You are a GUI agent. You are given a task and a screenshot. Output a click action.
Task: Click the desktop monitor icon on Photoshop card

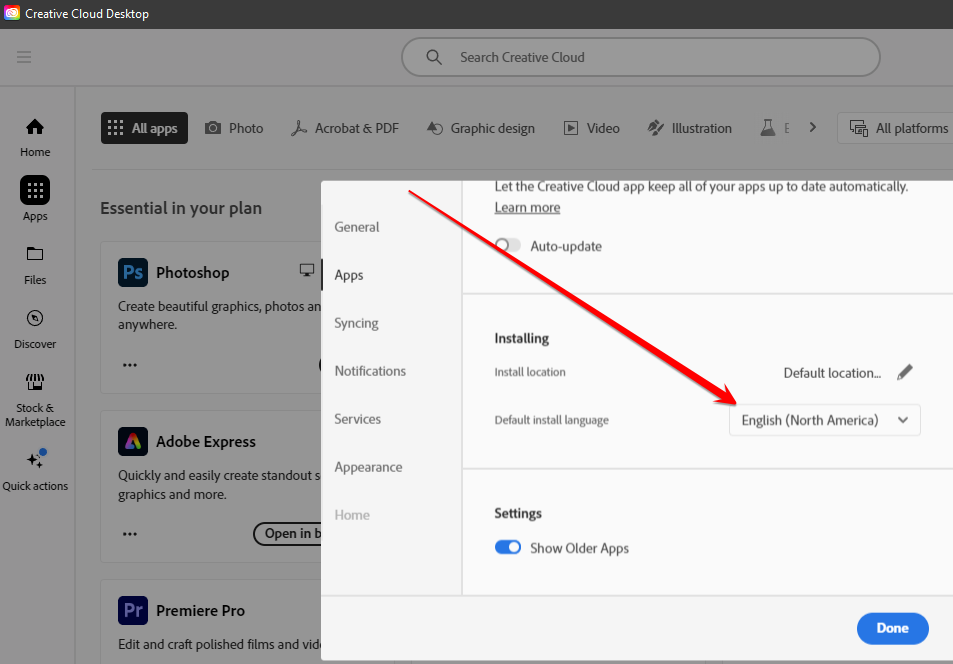[307, 270]
